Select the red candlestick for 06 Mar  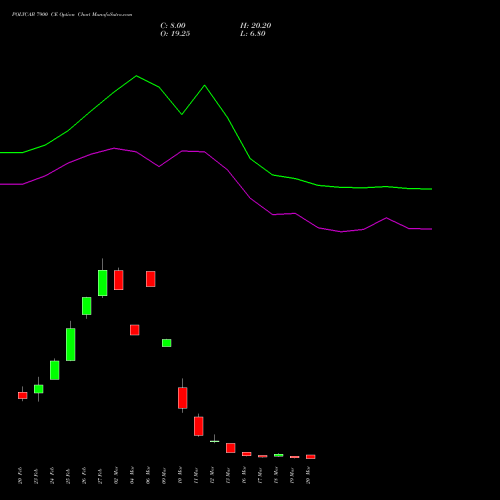coord(151,279)
